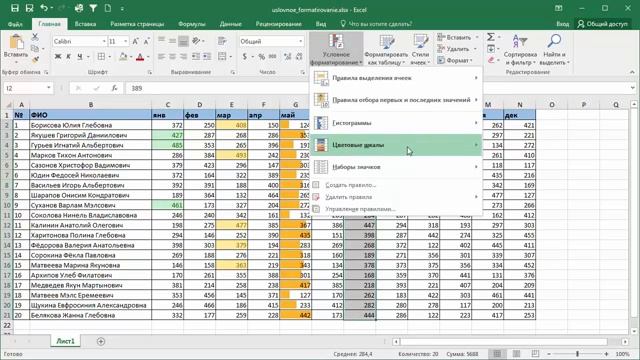Viewport: 640px width, 360px height.
Task: Choose Создать правило menu item
Action: (396, 185)
